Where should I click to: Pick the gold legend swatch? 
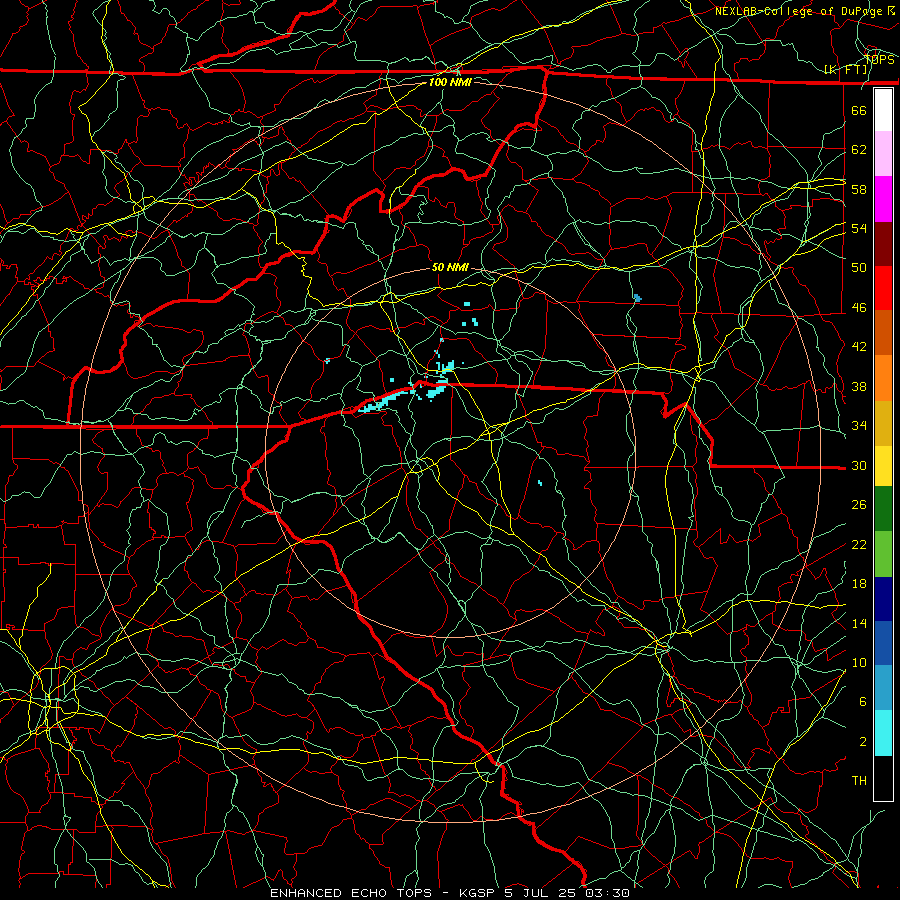(x=883, y=423)
